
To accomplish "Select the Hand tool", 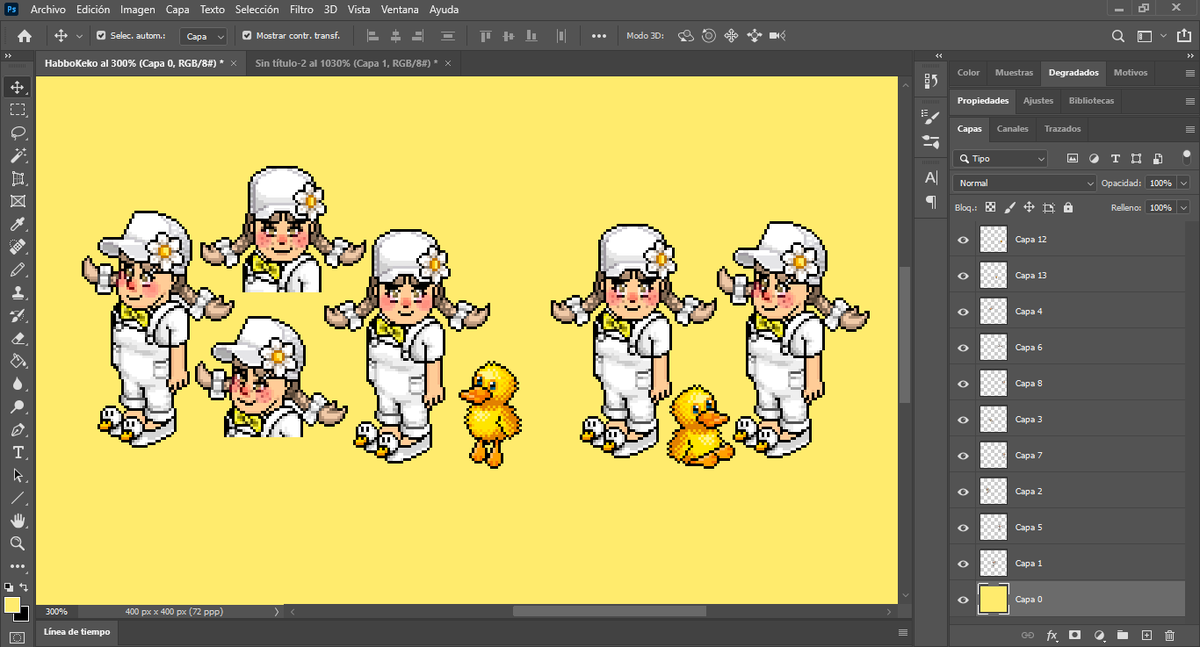I will pos(18,521).
